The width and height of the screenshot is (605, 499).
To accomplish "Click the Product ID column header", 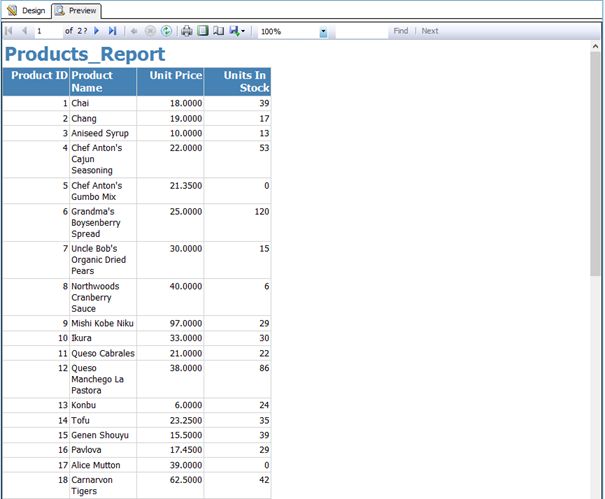I will tap(36, 82).
